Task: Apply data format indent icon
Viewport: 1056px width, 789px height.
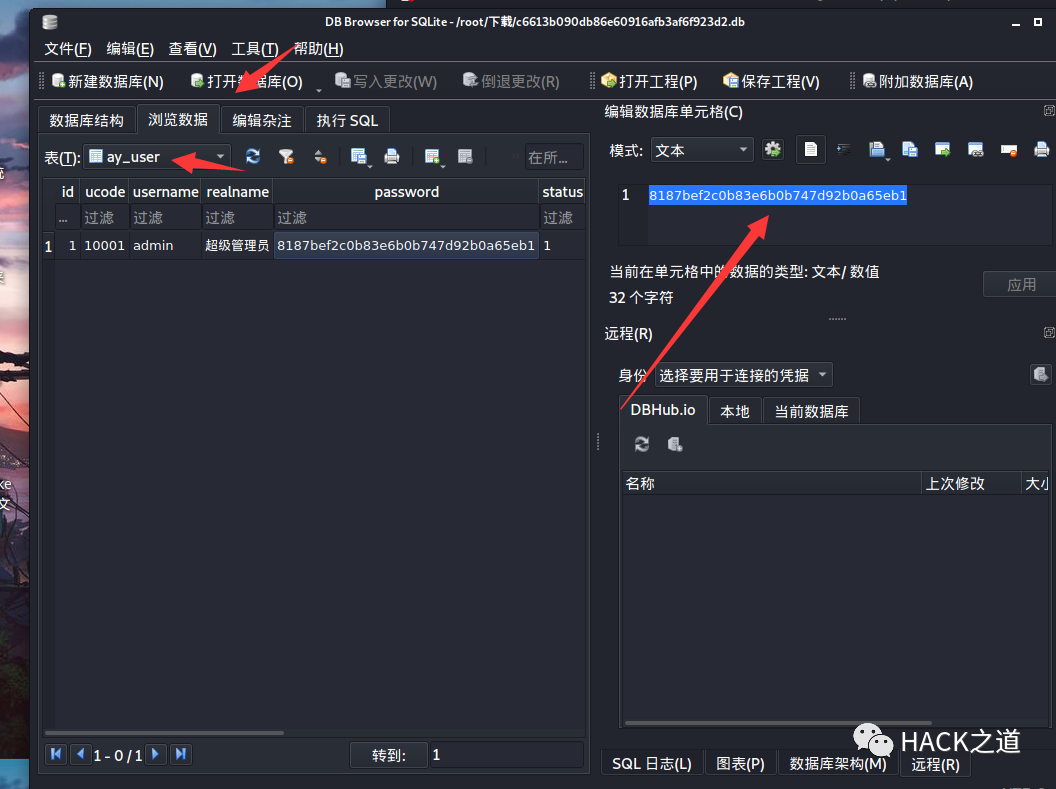Action: 843,149
